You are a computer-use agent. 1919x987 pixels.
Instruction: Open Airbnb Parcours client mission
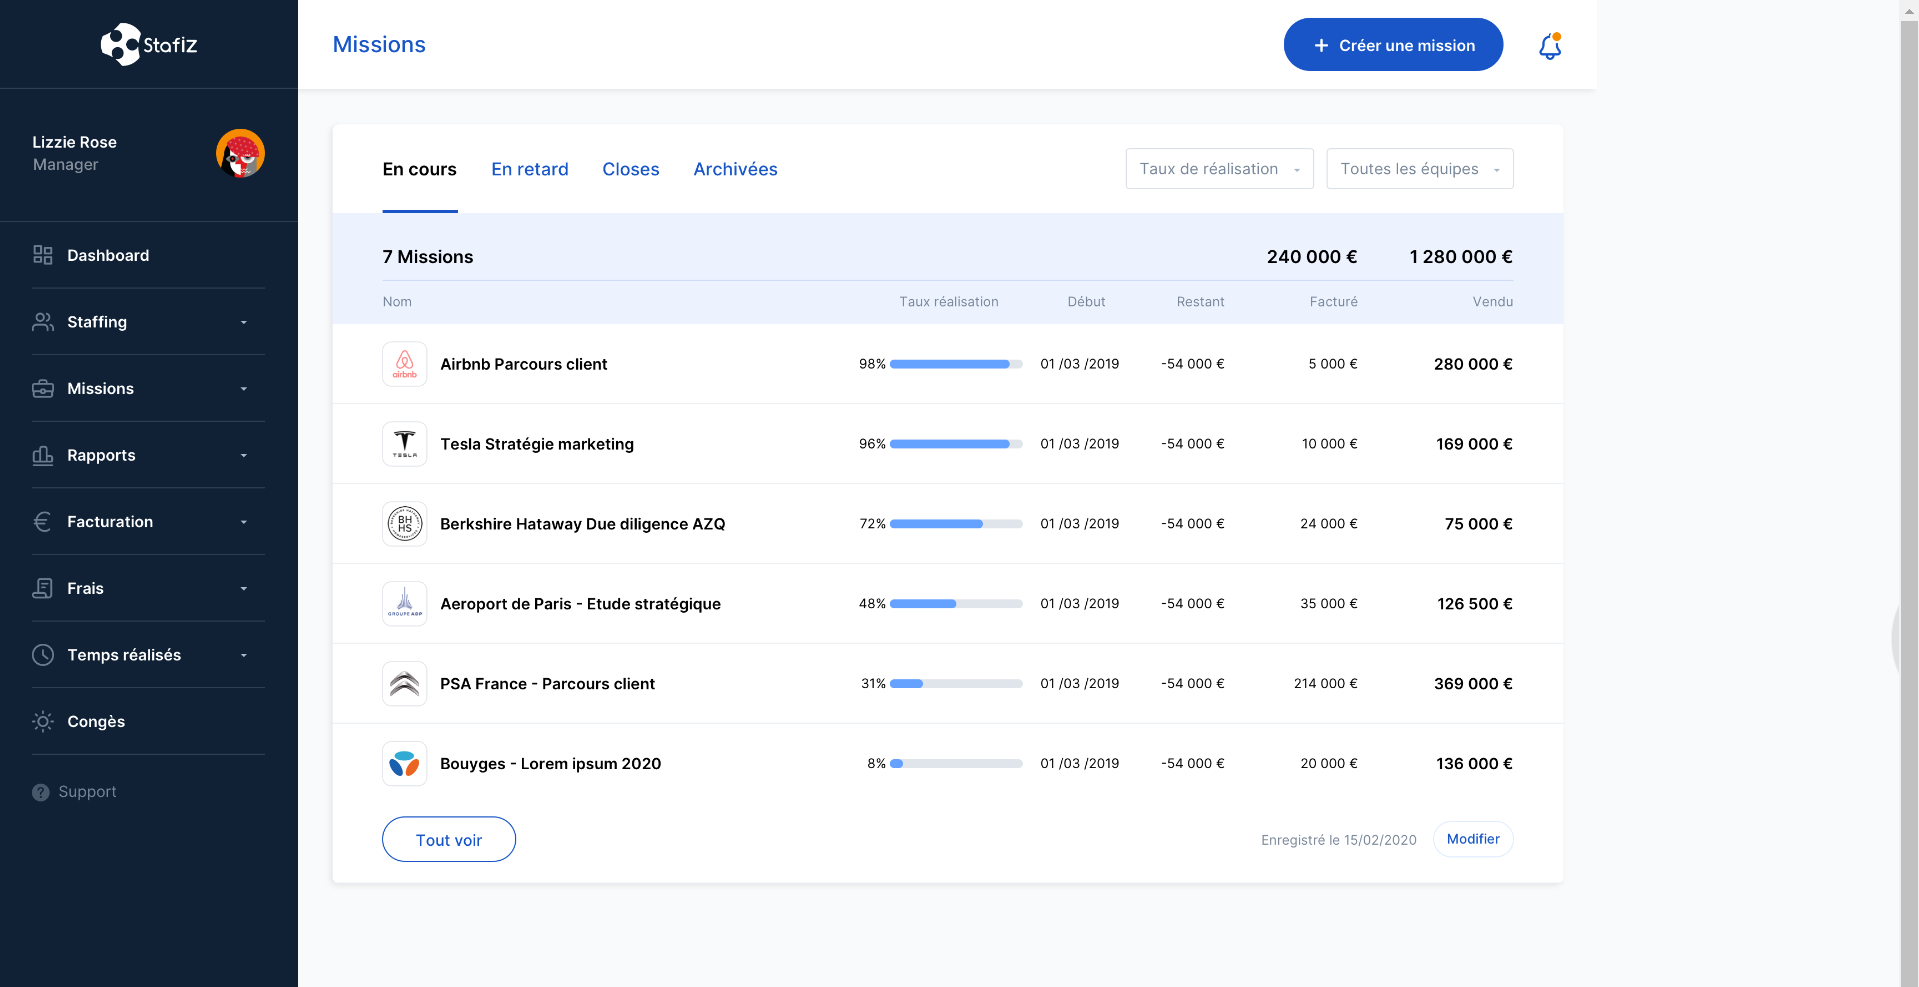point(524,364)
